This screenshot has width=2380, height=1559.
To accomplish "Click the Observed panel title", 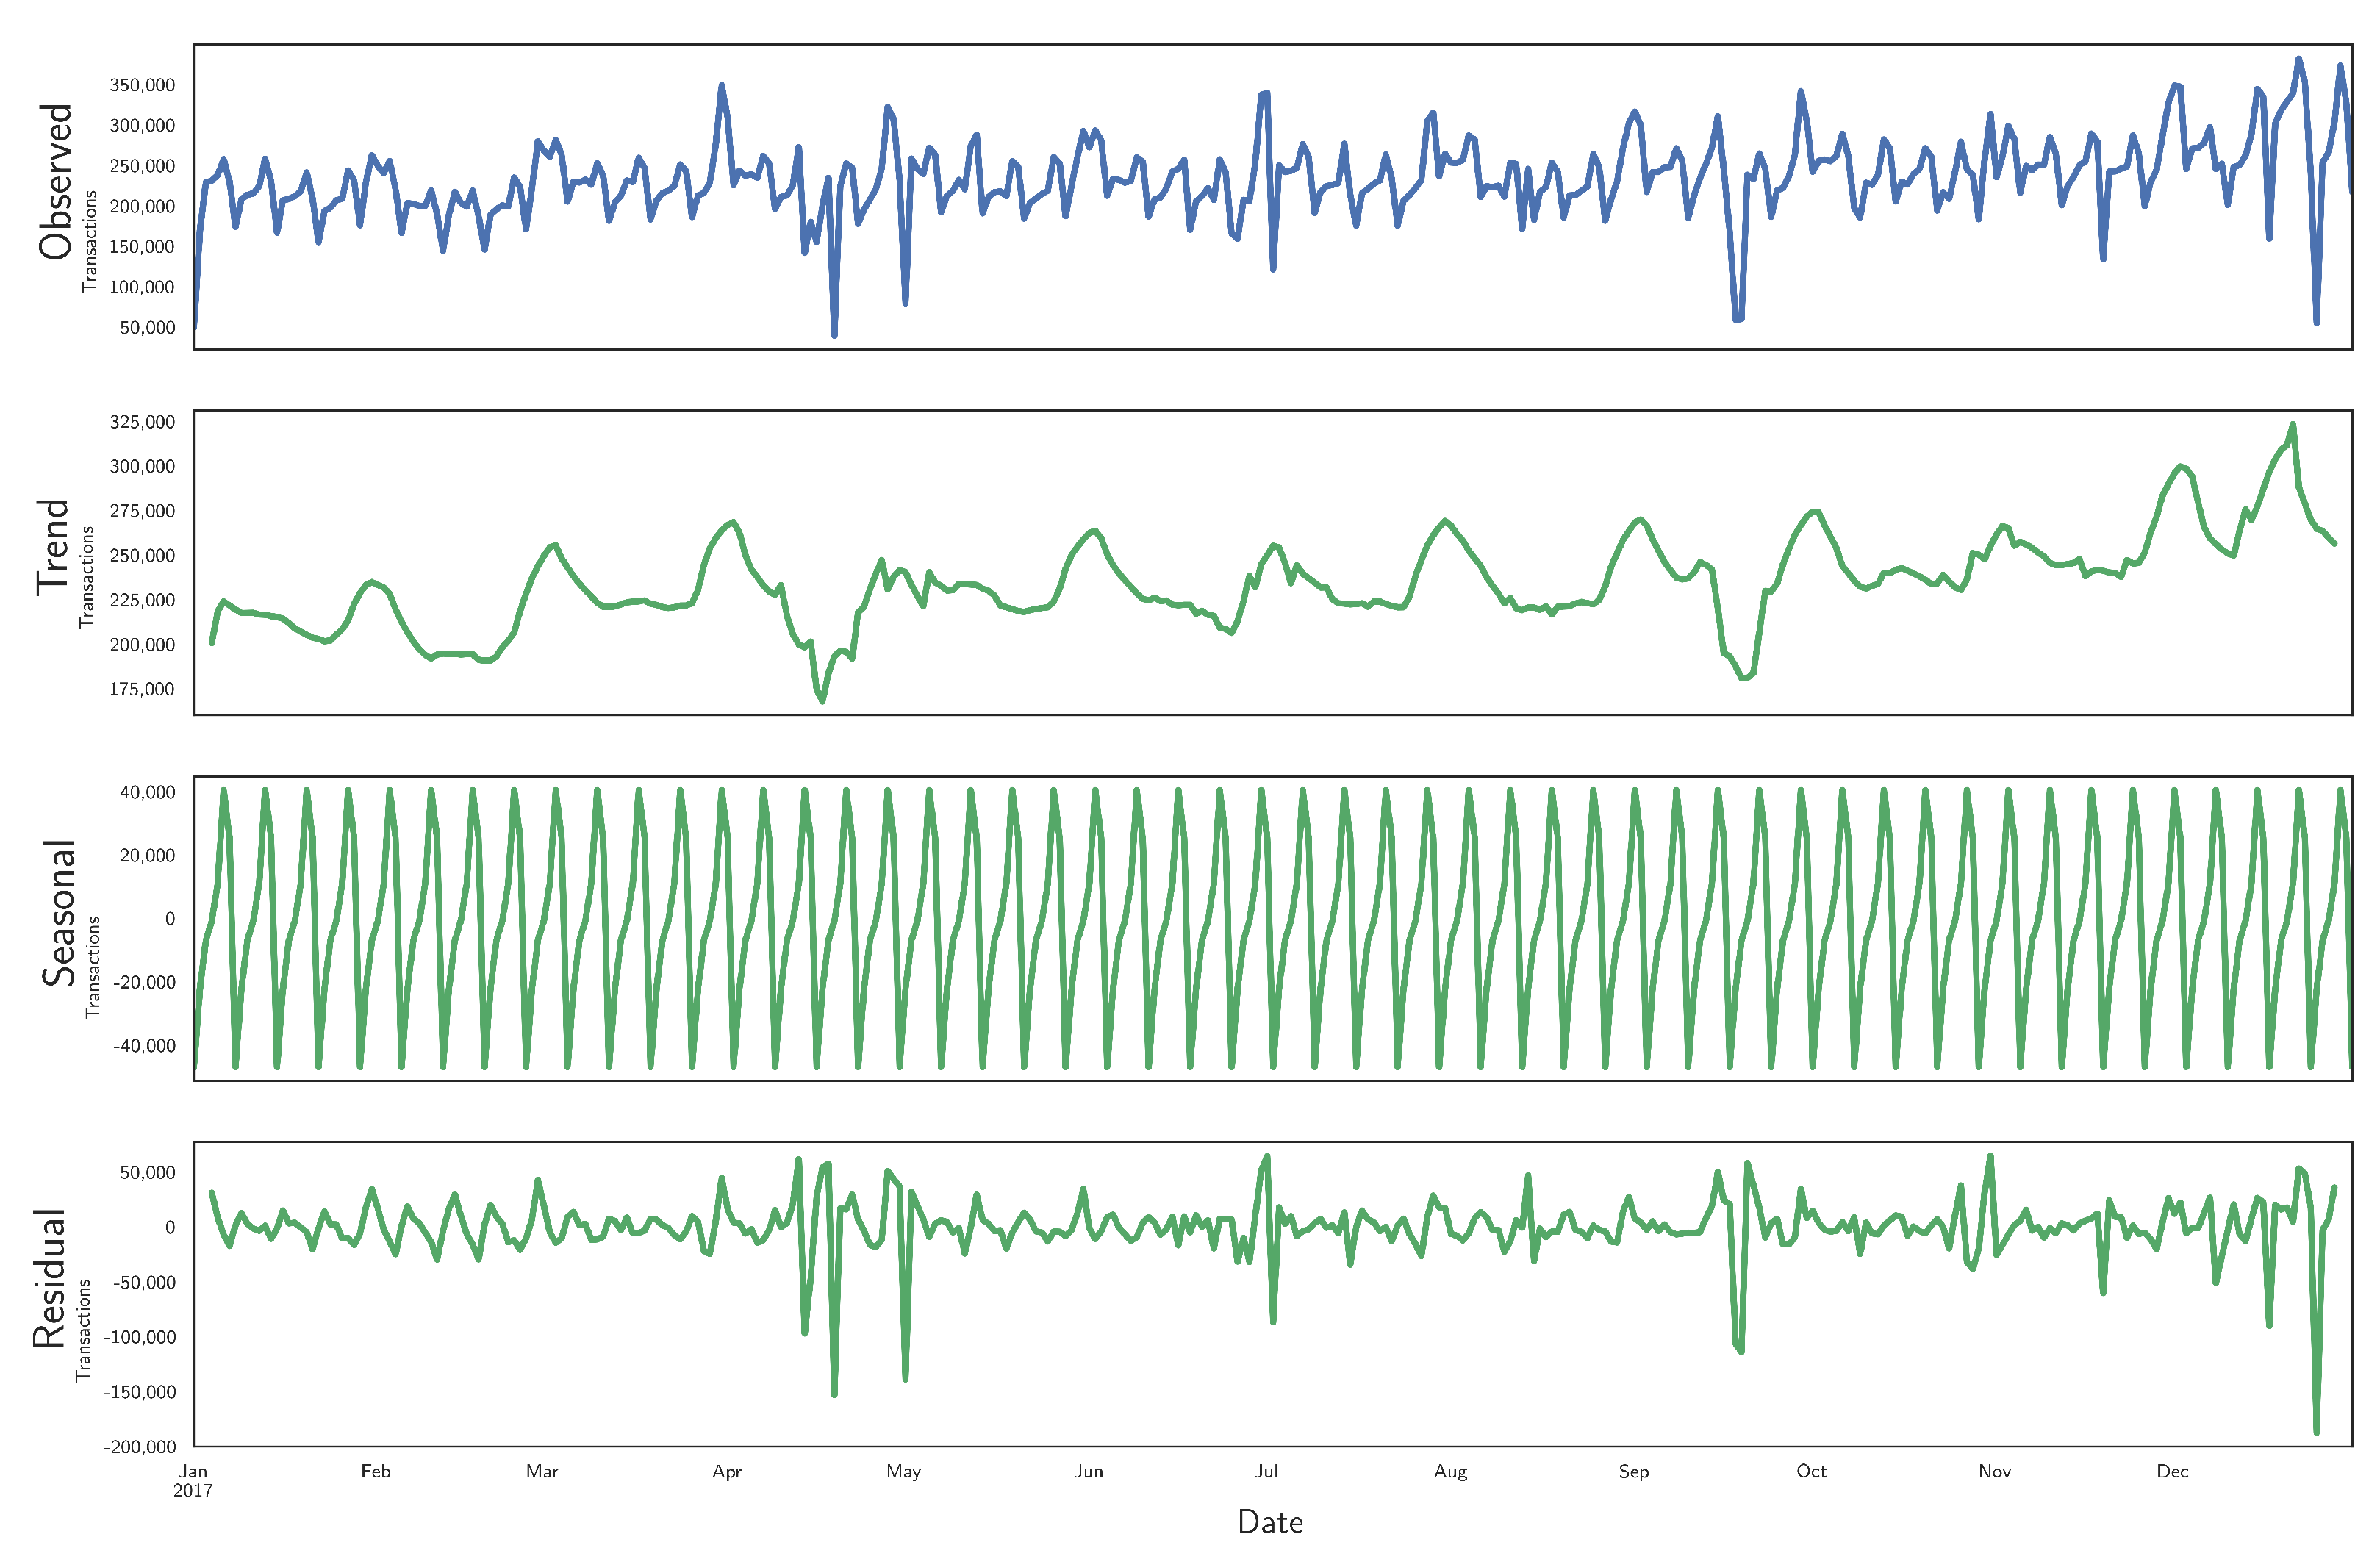I will click(56, 181).
